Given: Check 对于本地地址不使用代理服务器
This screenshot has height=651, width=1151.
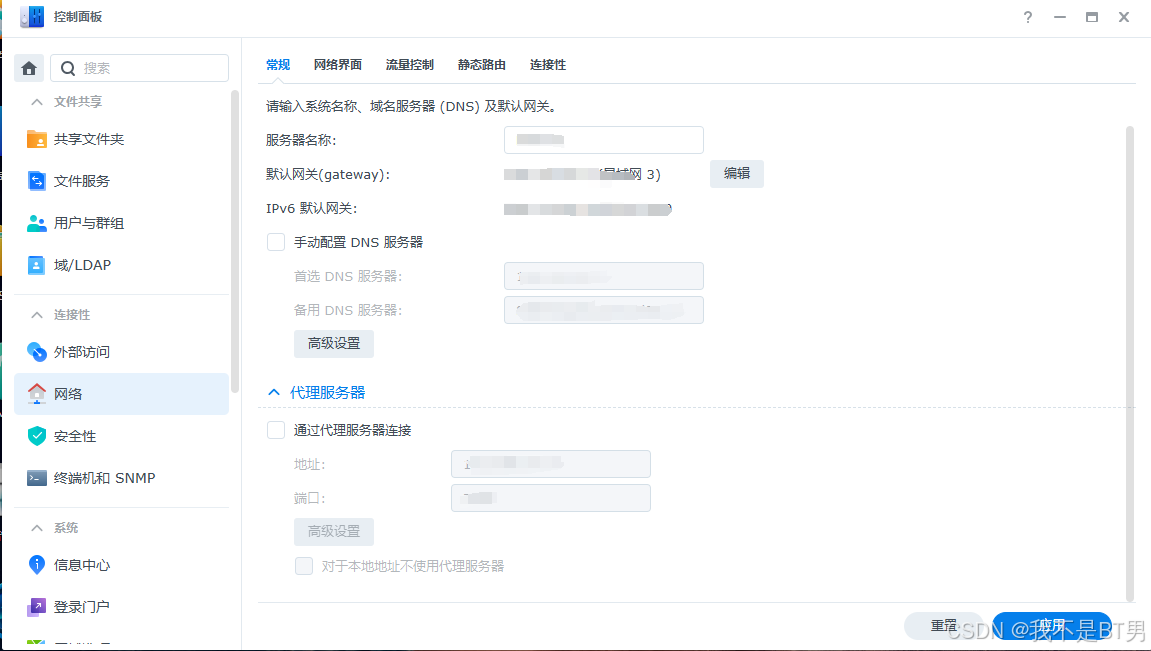Looking at the screenshot, I should point(303,566).
